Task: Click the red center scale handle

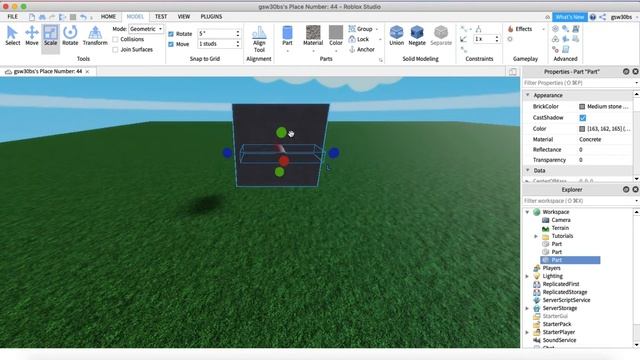Action: pos(284,161)
